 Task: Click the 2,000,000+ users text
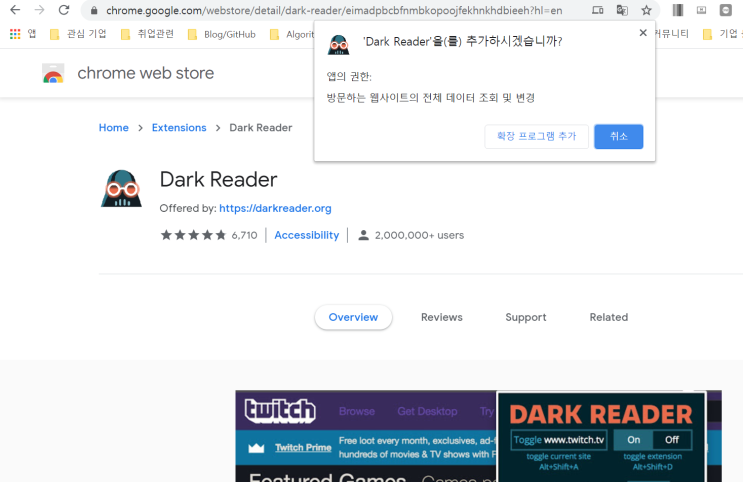pyautogui.click(x=419, y=235)
